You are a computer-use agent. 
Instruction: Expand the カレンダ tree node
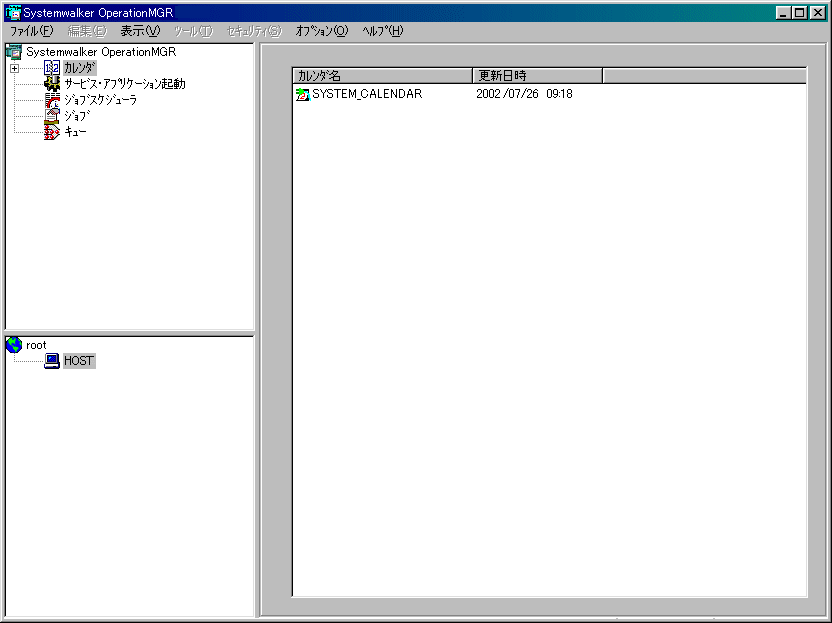[x=14, y=68]
